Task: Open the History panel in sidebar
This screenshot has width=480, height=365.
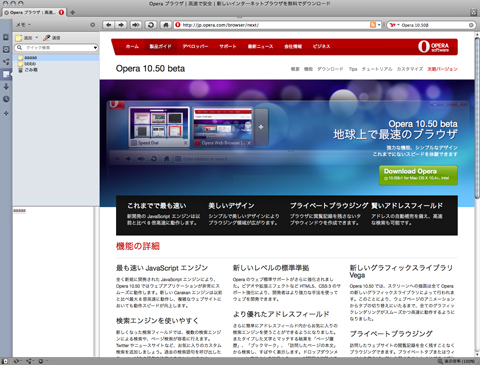Action: (6, 99)
